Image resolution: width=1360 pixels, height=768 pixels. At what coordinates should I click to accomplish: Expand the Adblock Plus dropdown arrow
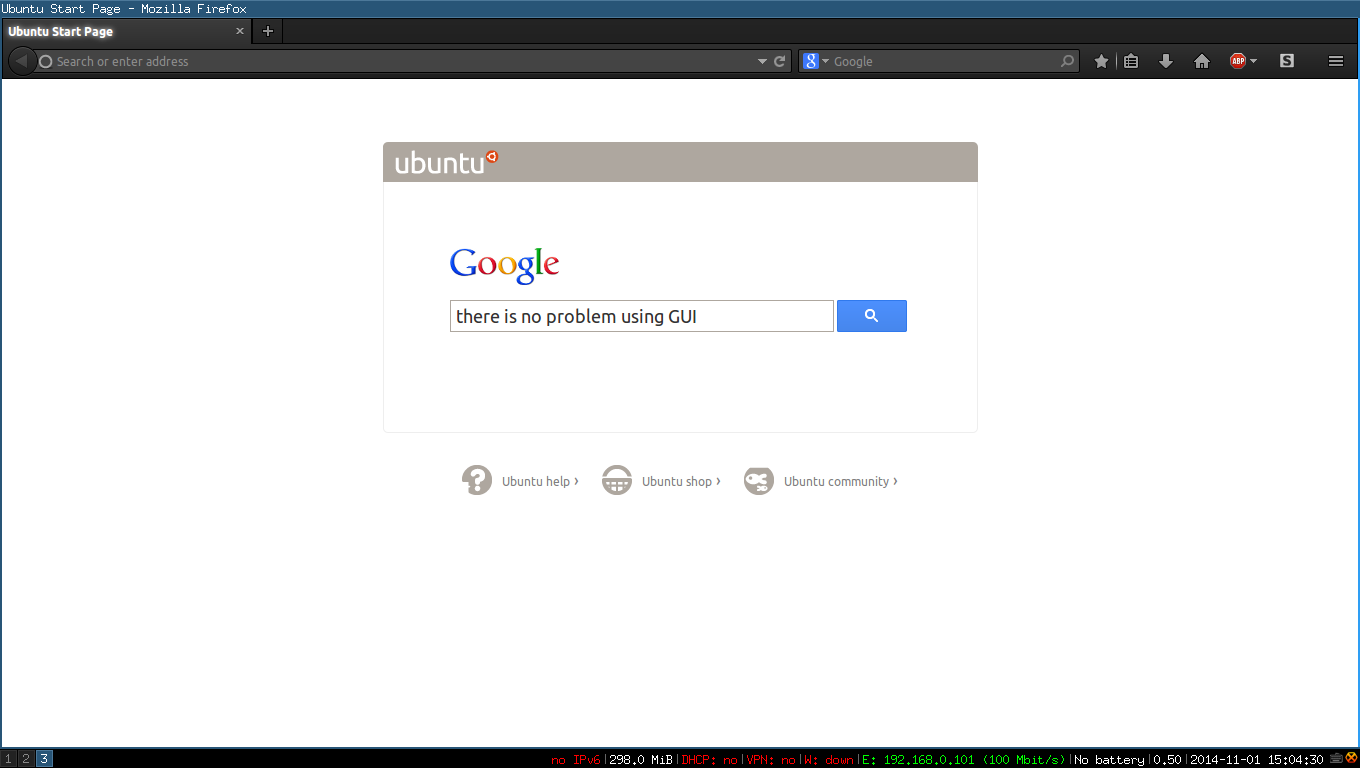coord(1253,62)
